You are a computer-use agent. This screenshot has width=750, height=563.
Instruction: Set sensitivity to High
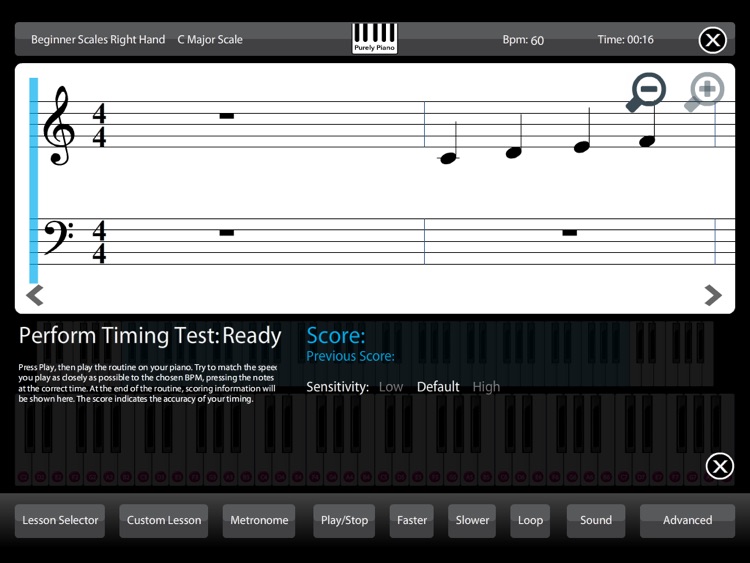tap(486, 386)
